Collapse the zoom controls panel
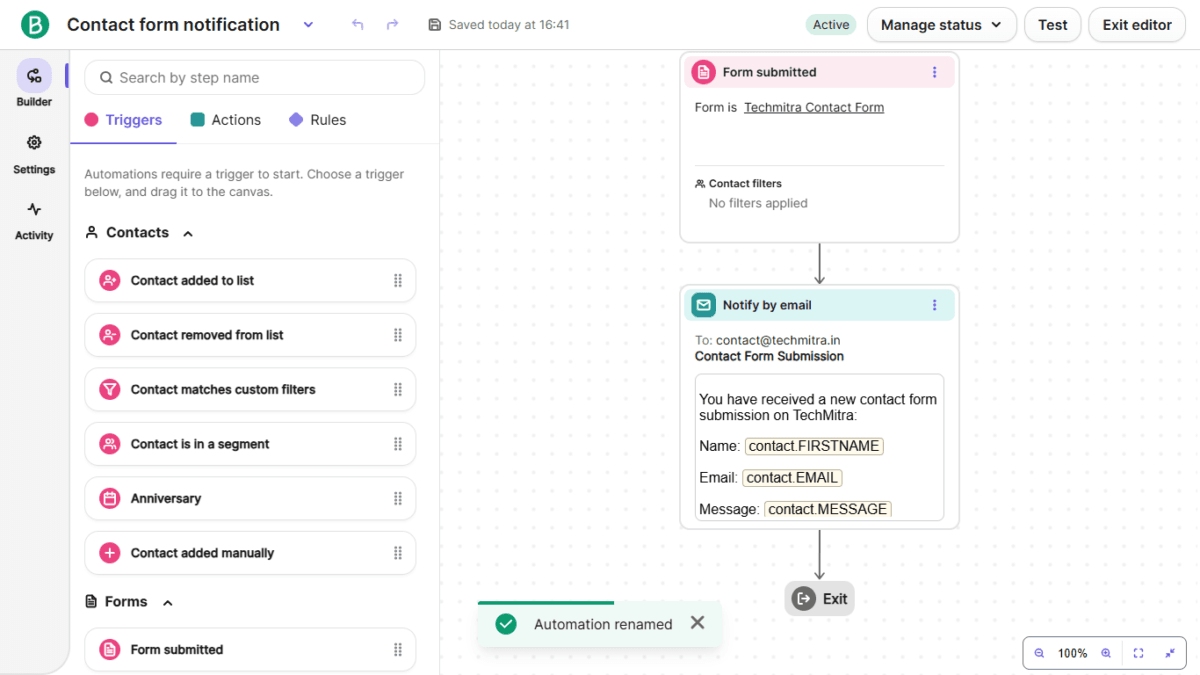This screenshot has width=1200, height=675. click(x=1170, y=653)
